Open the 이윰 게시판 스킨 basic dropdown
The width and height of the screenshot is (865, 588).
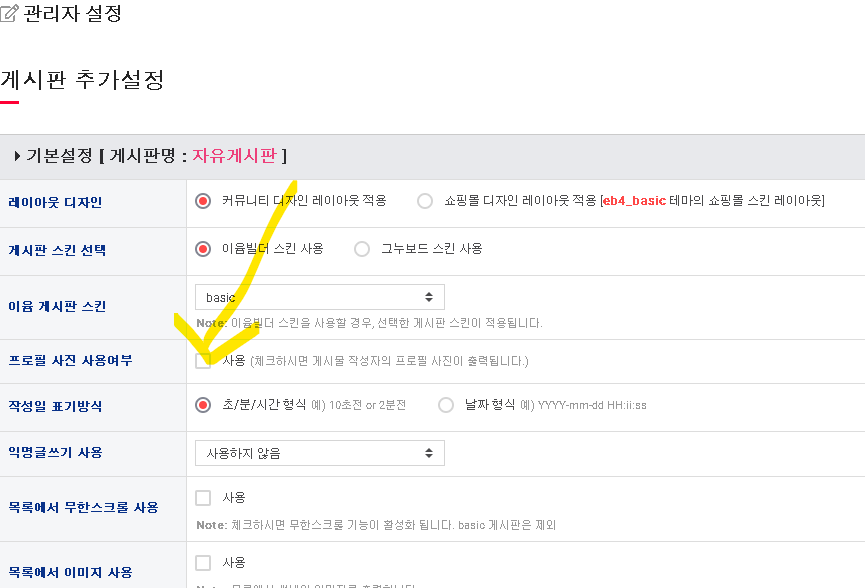[x=320, y=297]
